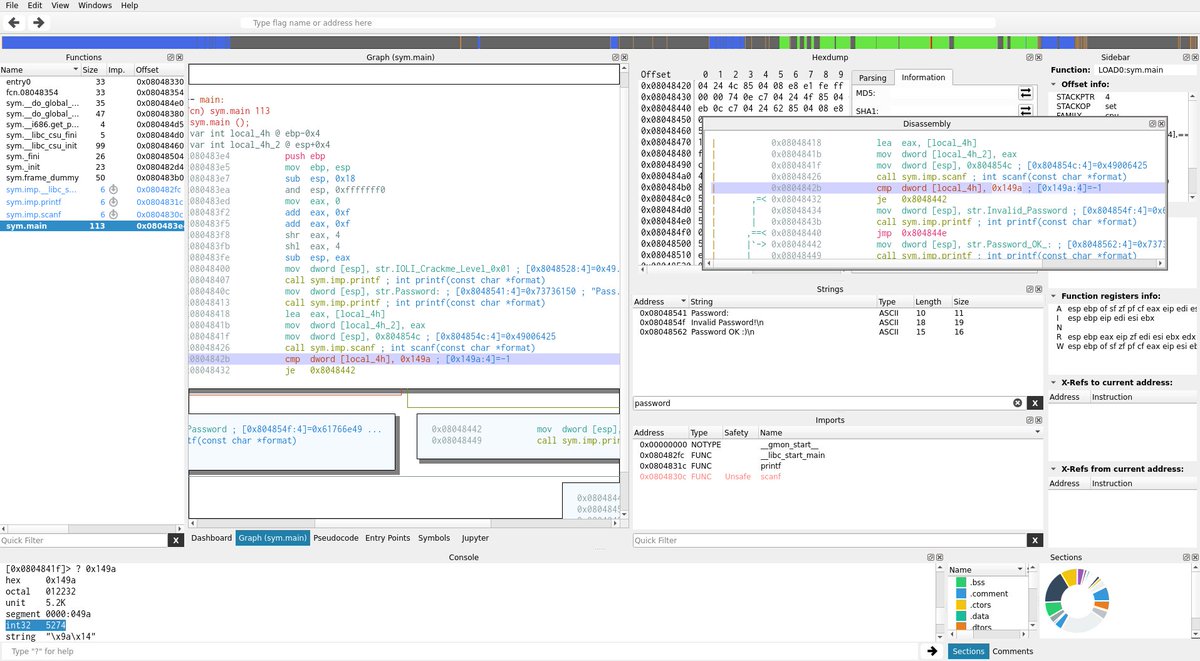
Task: Execute console command with the arrow button
Action: [932, 651]
